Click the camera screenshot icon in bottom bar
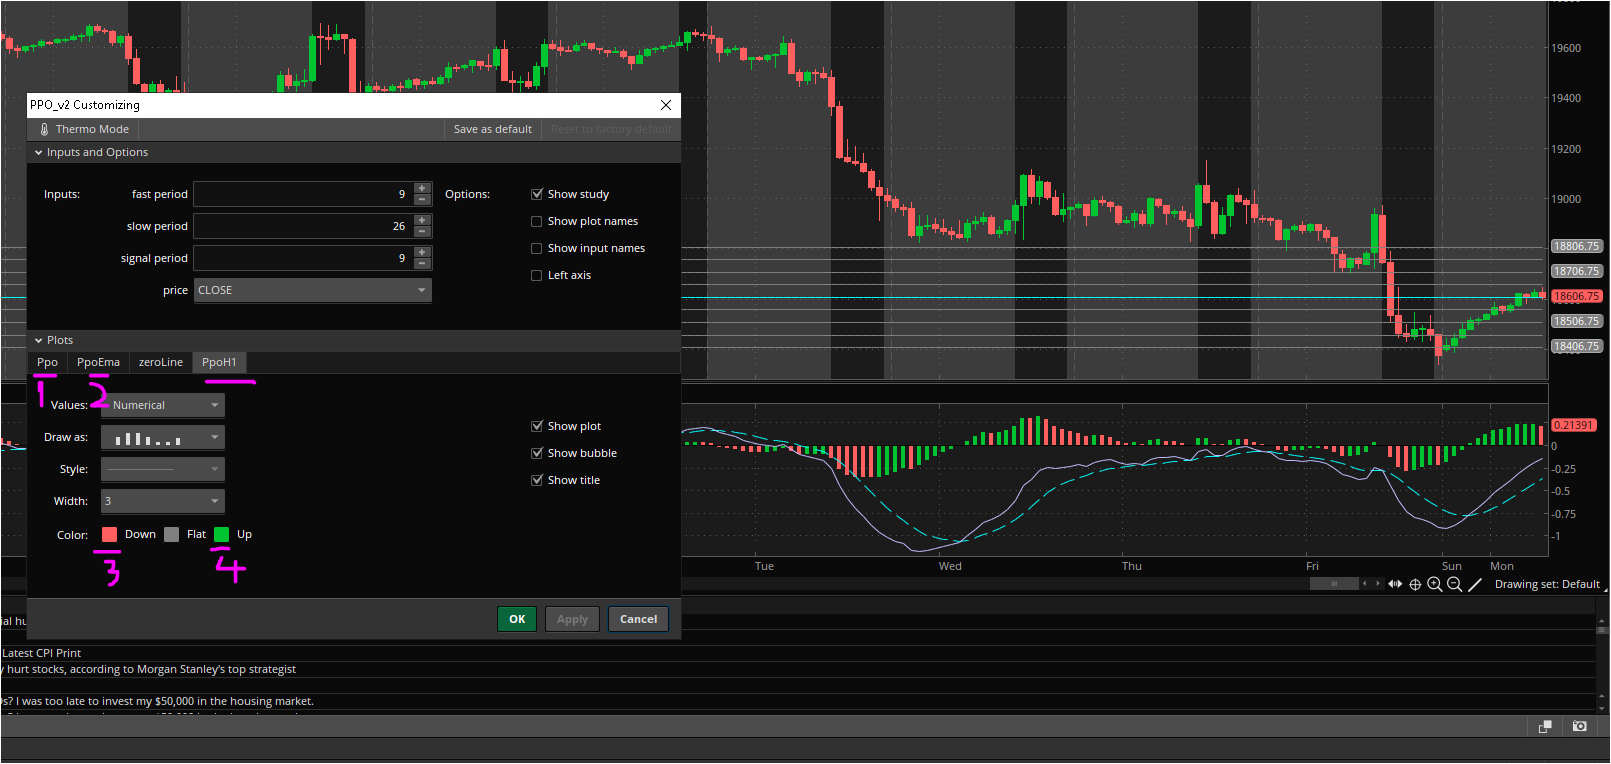Viewport: 1611px width, 764px height. (x=1580, y=726)
